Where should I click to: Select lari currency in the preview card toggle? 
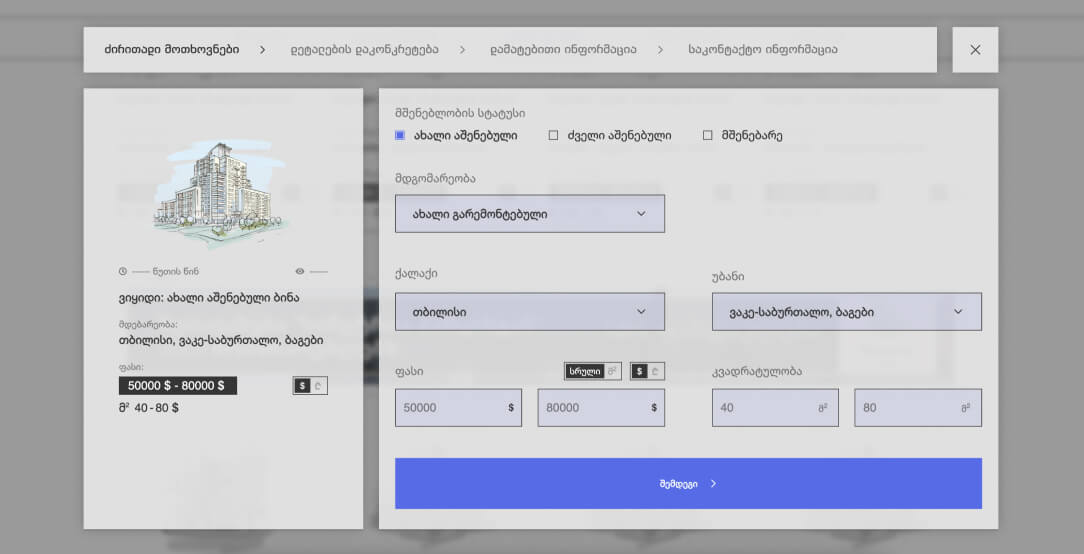[319, 386]
